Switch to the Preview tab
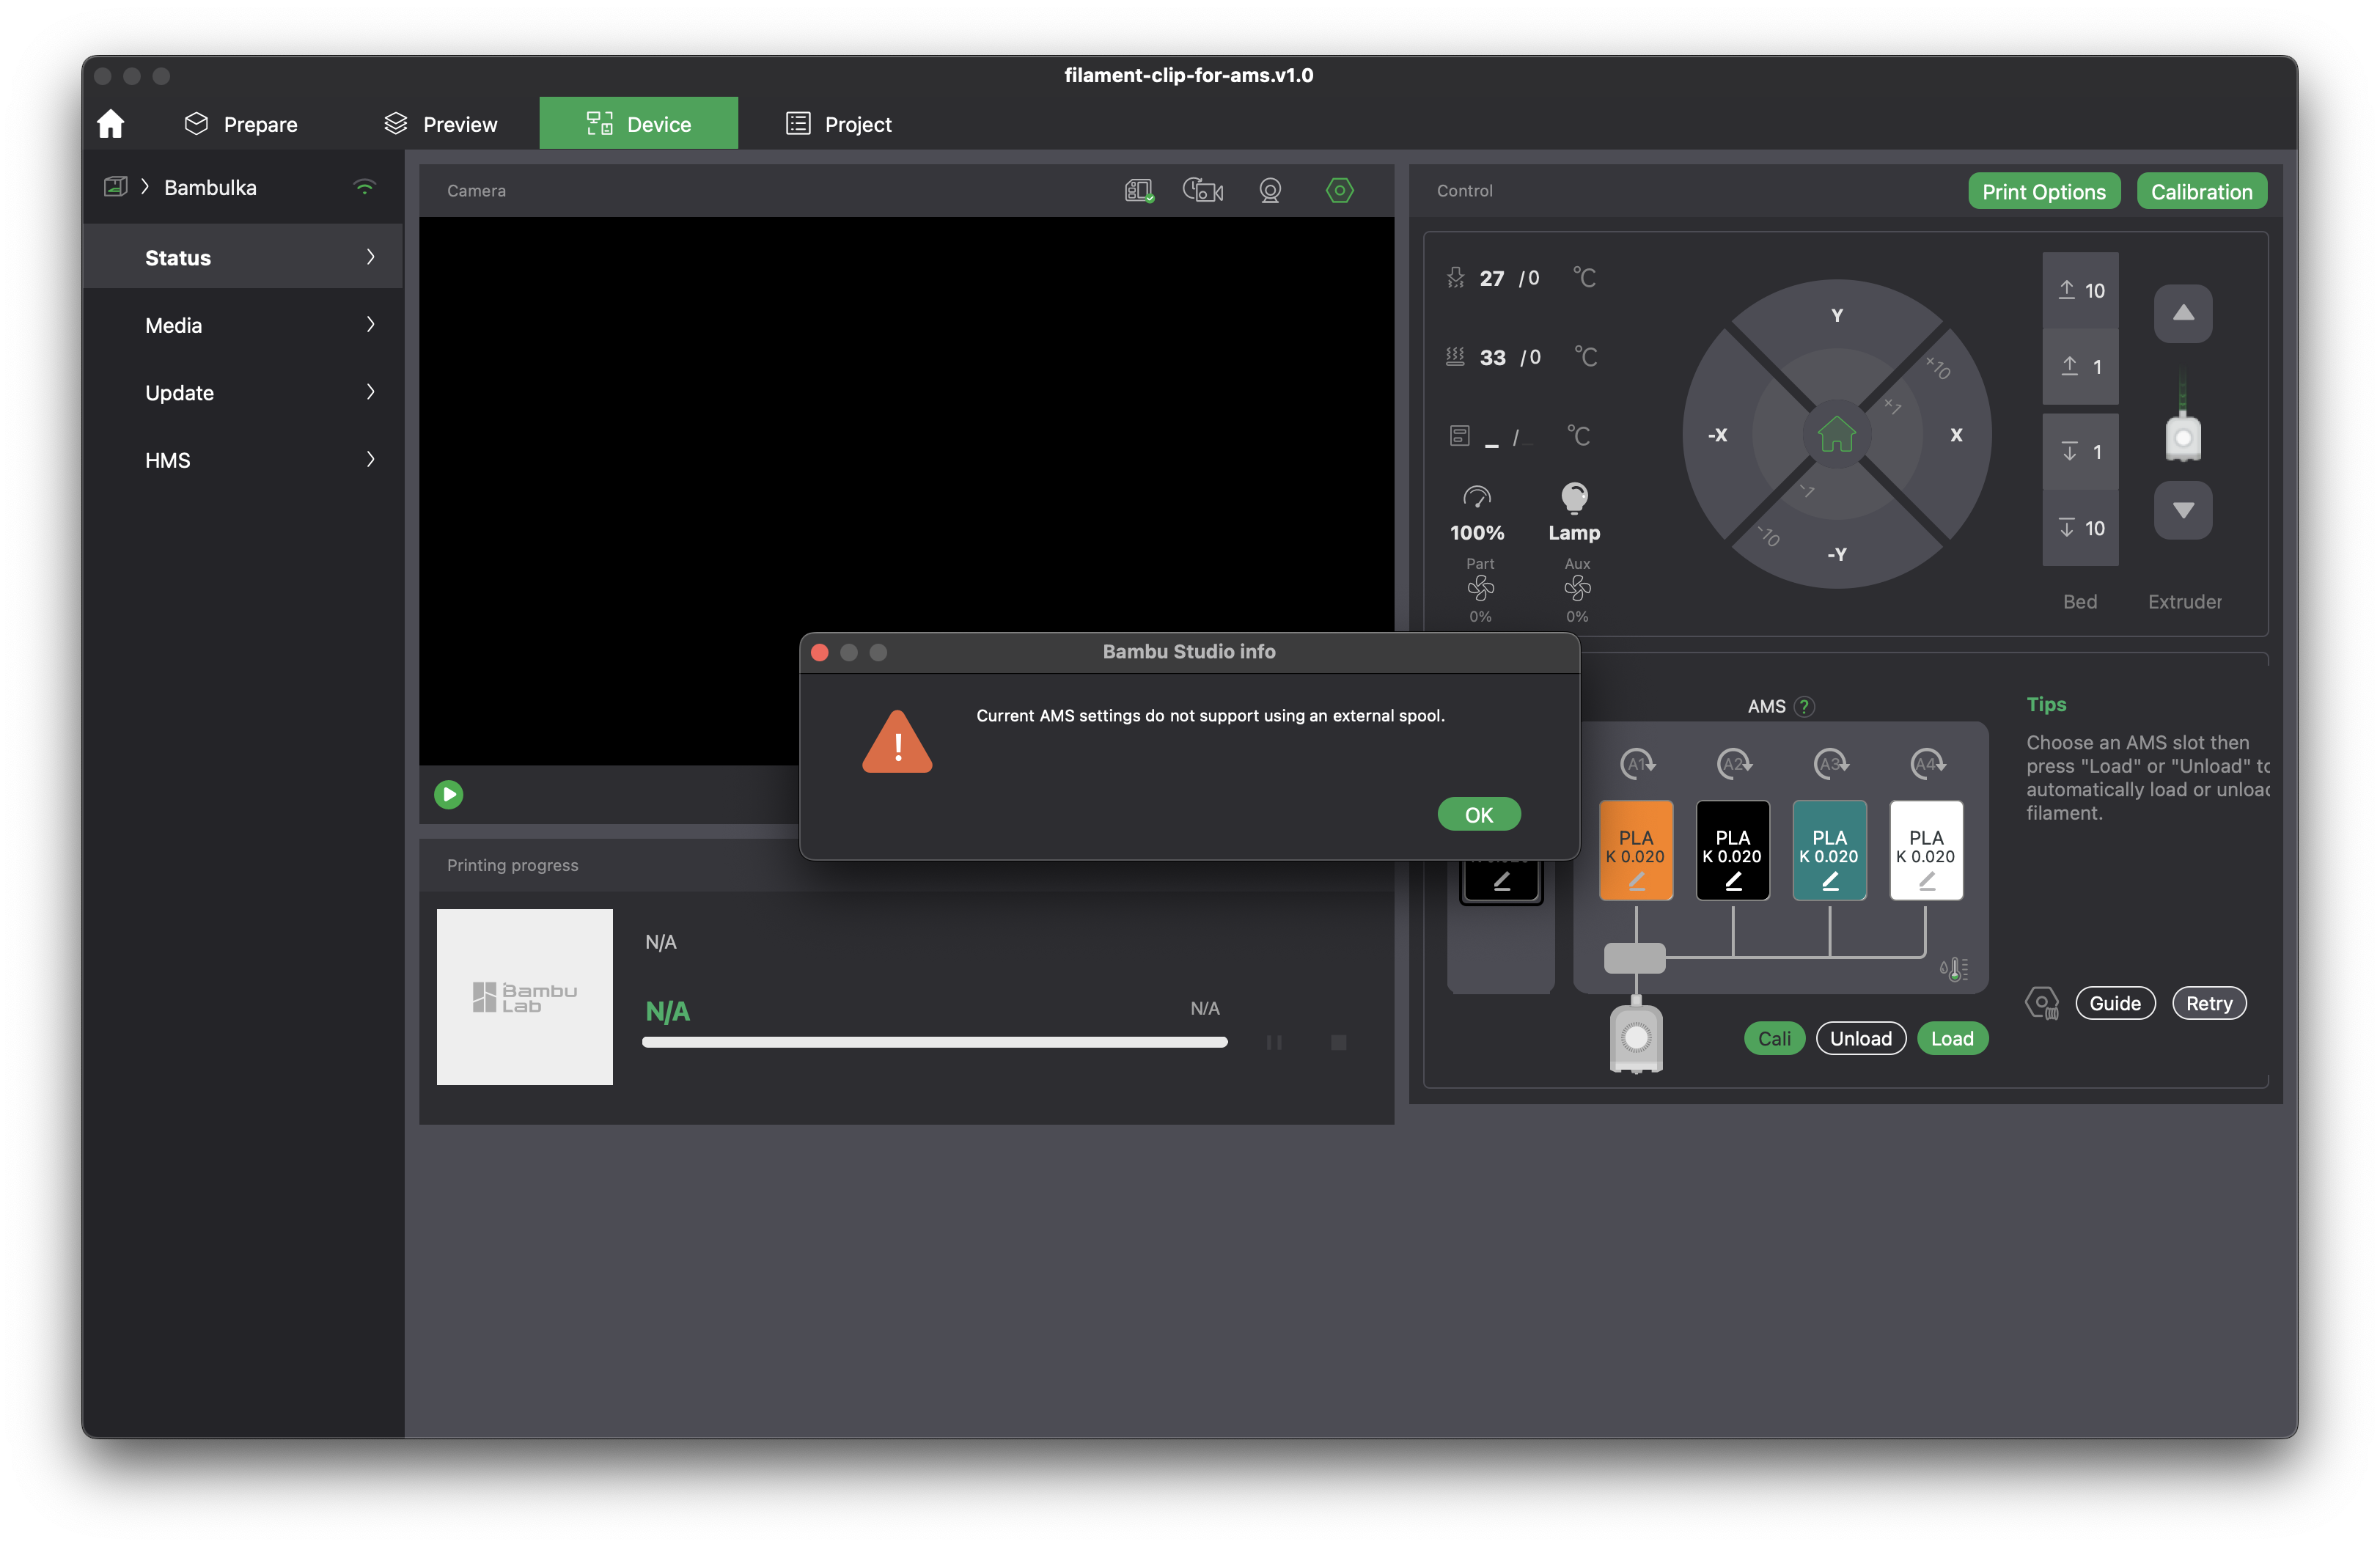This screenshot has height=1547, width=2380. (x=440, y=124)
